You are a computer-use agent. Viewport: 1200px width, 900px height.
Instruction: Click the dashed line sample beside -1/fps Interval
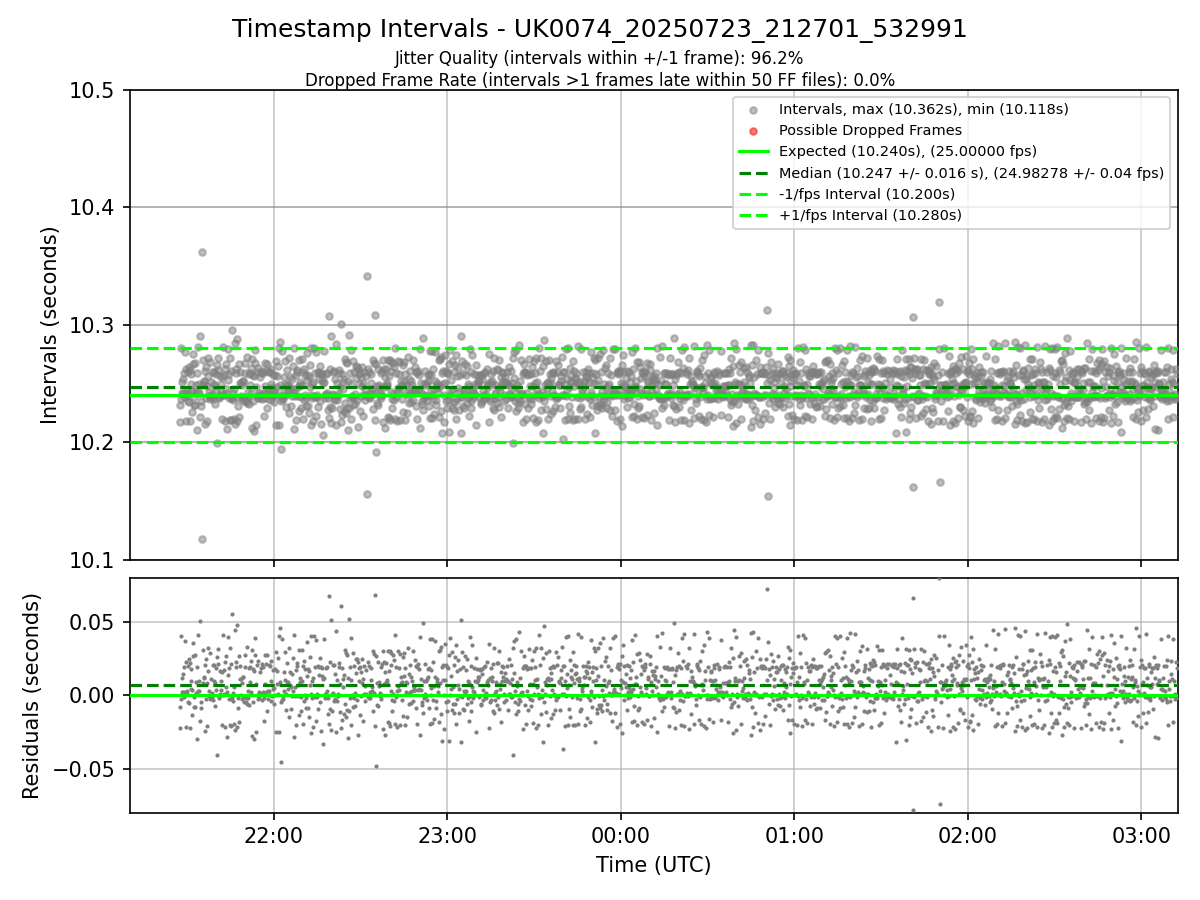click(754, 194)
